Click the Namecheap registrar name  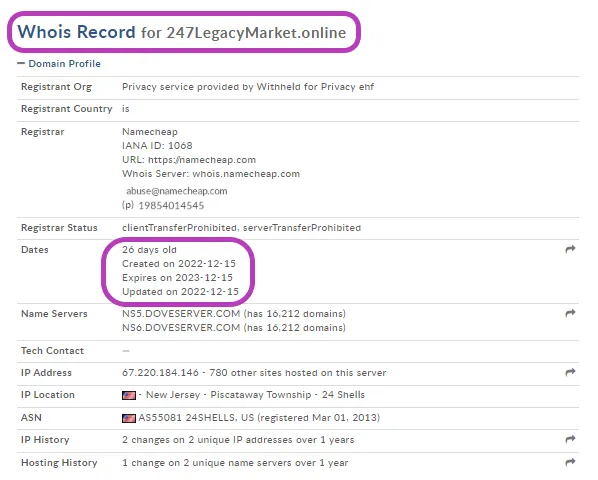150,132
